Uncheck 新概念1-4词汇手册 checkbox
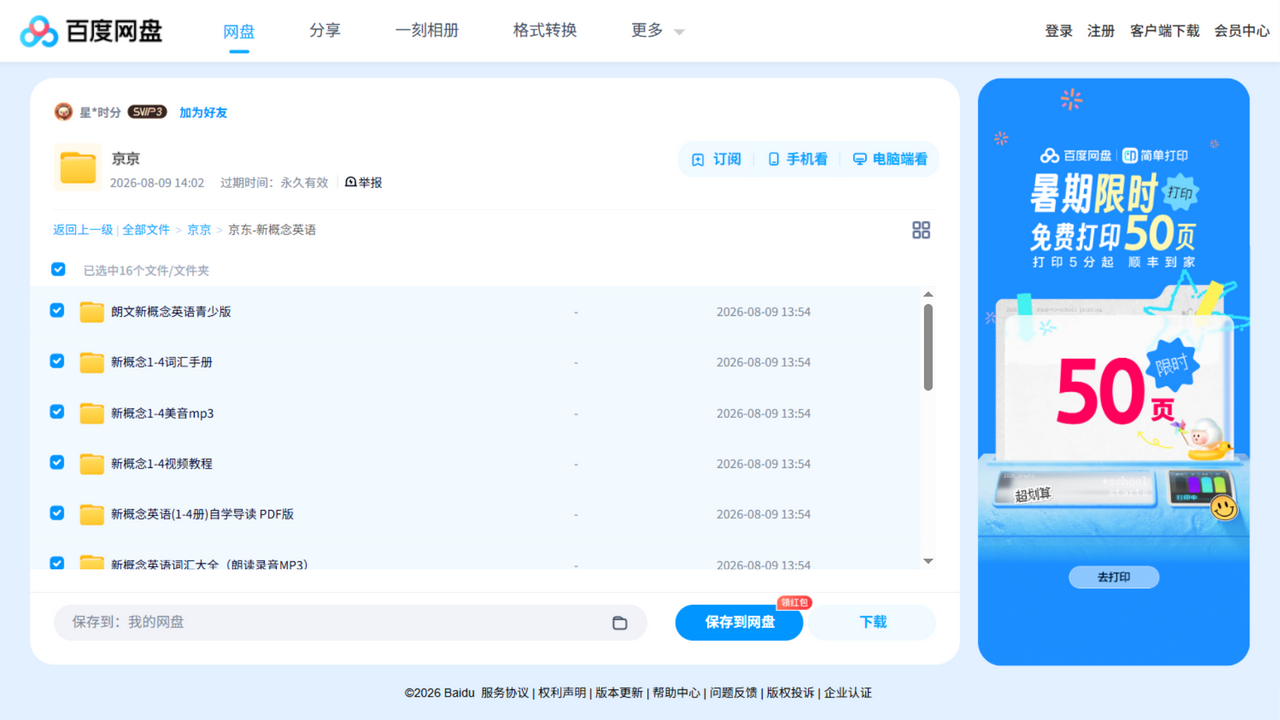Image resolution: width=1280 pixels, height=720 pixels. 57,360
